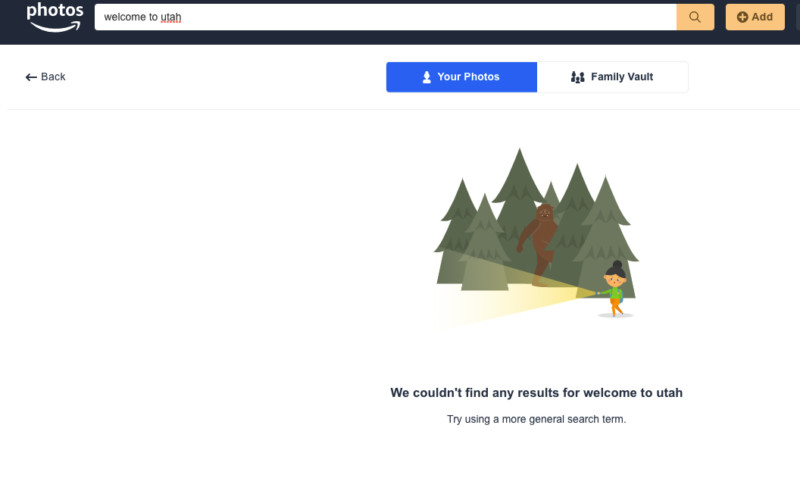800x500 pixels.
Task: Click the 'welcome to' text in the search bar
Action: [131, 17]
